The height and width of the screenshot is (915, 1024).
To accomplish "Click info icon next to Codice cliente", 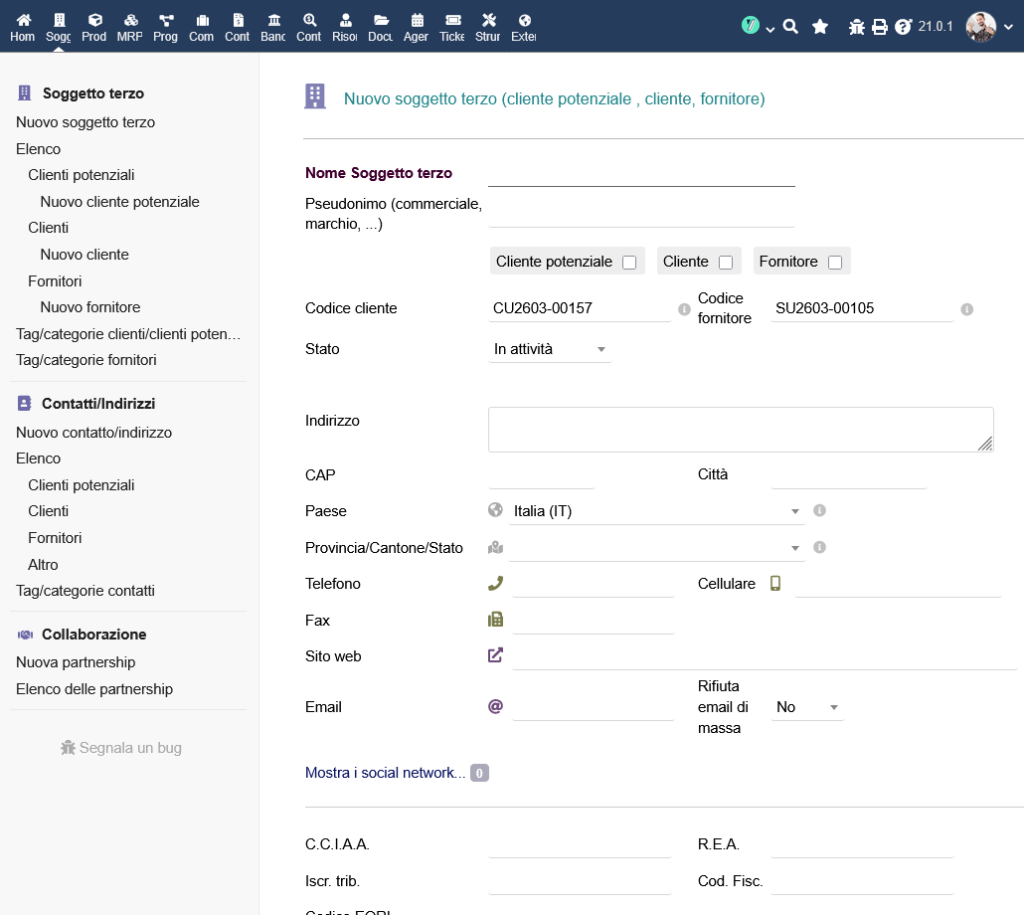I will click(684, 309).
